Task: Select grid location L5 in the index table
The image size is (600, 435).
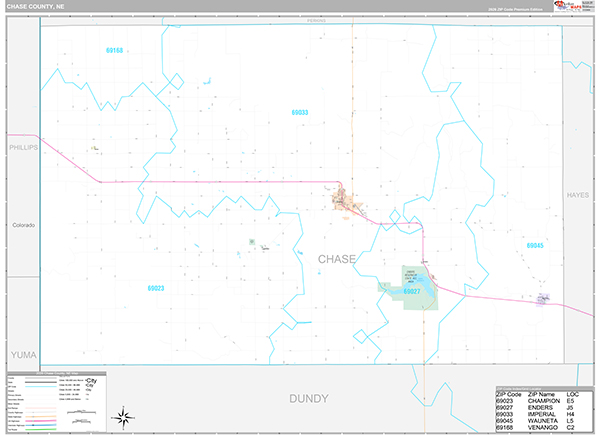Action: tap(570, 421)
